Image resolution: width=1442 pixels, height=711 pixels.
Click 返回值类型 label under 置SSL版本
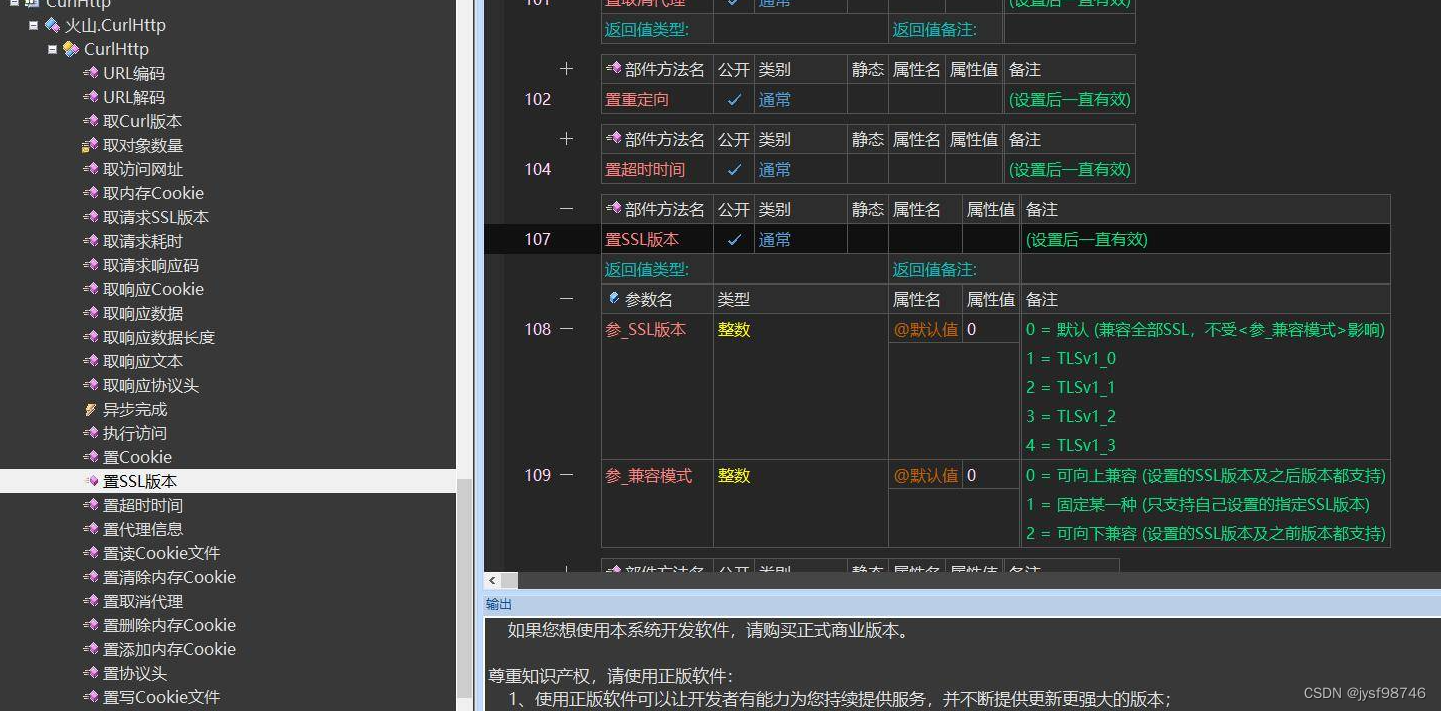click(x=646, y=269)
